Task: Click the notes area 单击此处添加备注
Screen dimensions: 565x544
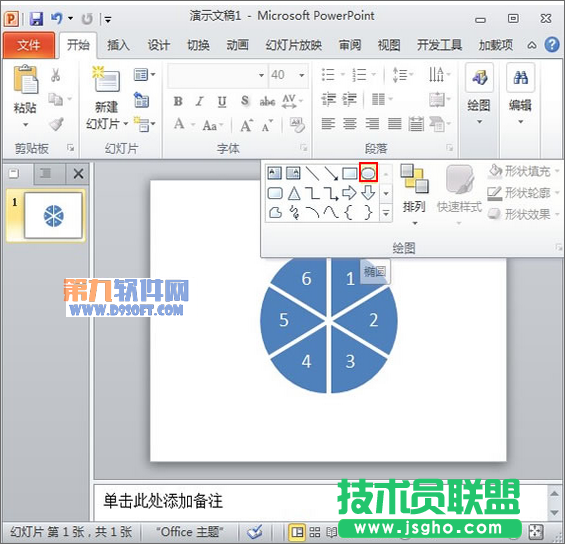Action: 163,501
